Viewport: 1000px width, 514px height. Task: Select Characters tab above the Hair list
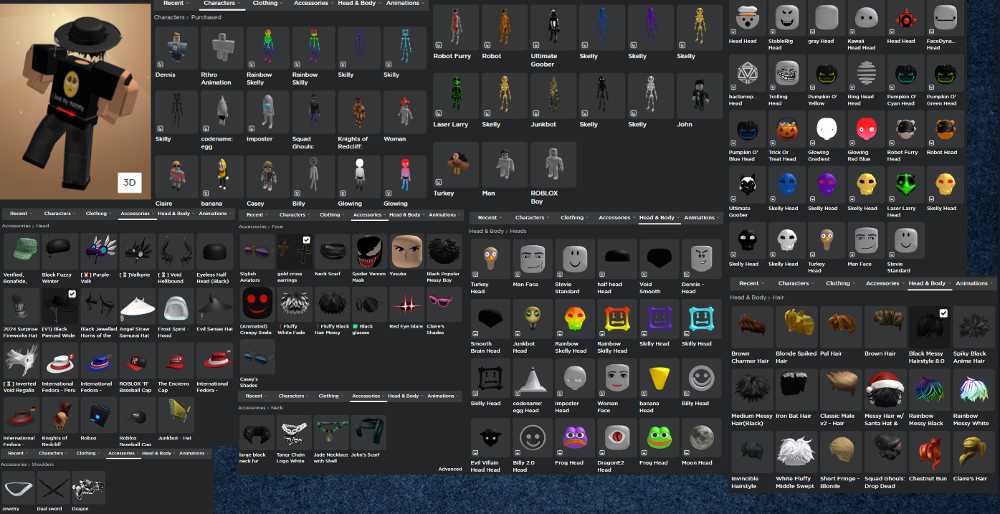pyautogui.click(x=795, y=283)
